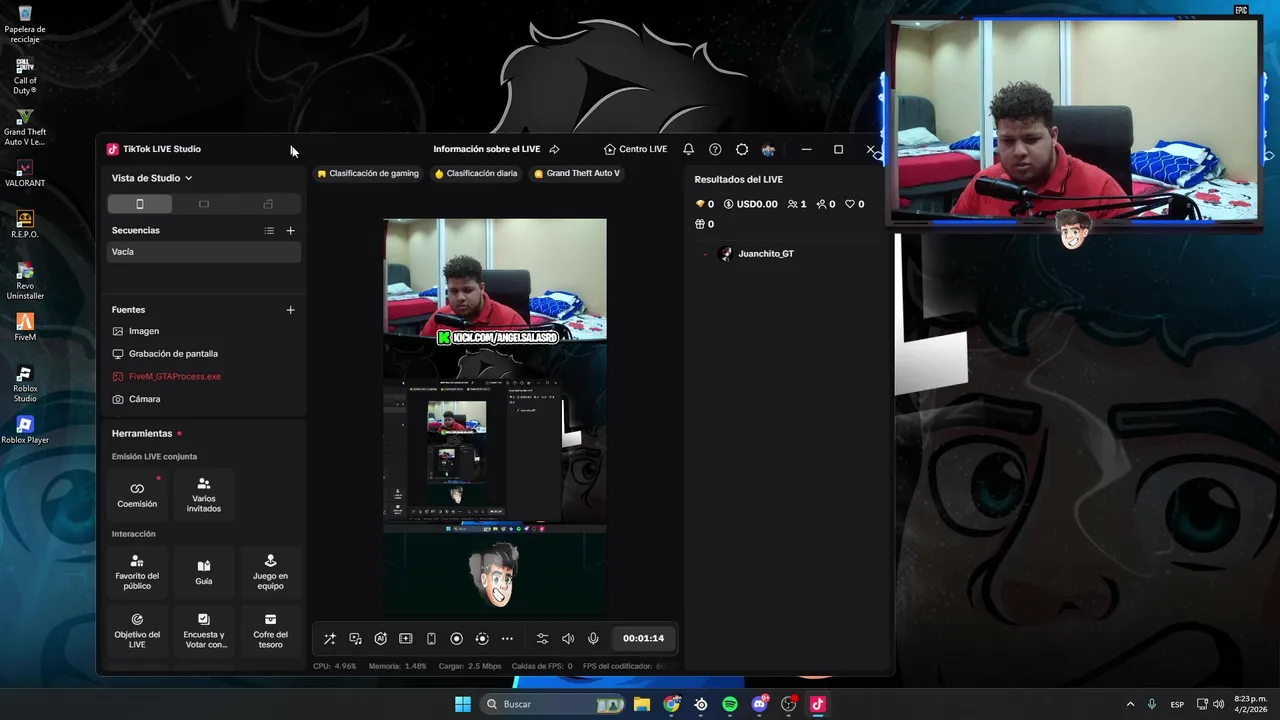The height and width of the screenshot is (720, 1280).
Task: Open Discord from the taskbar
Action: pos(759,704)
